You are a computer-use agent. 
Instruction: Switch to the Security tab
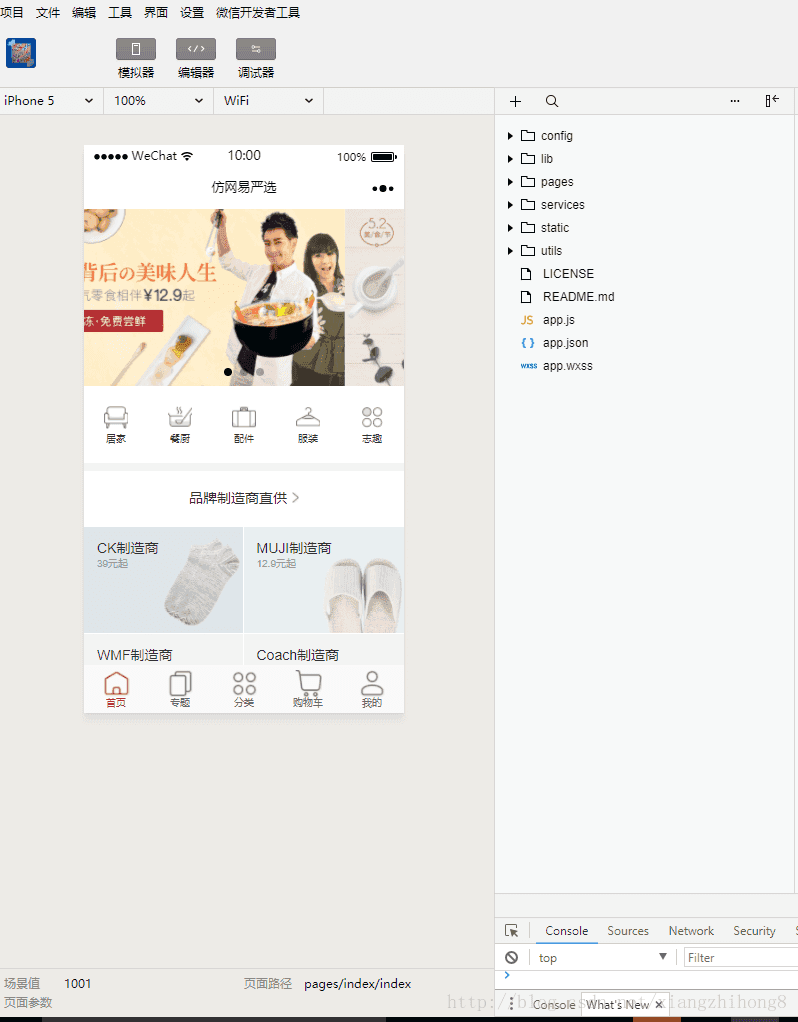[754, 931]
